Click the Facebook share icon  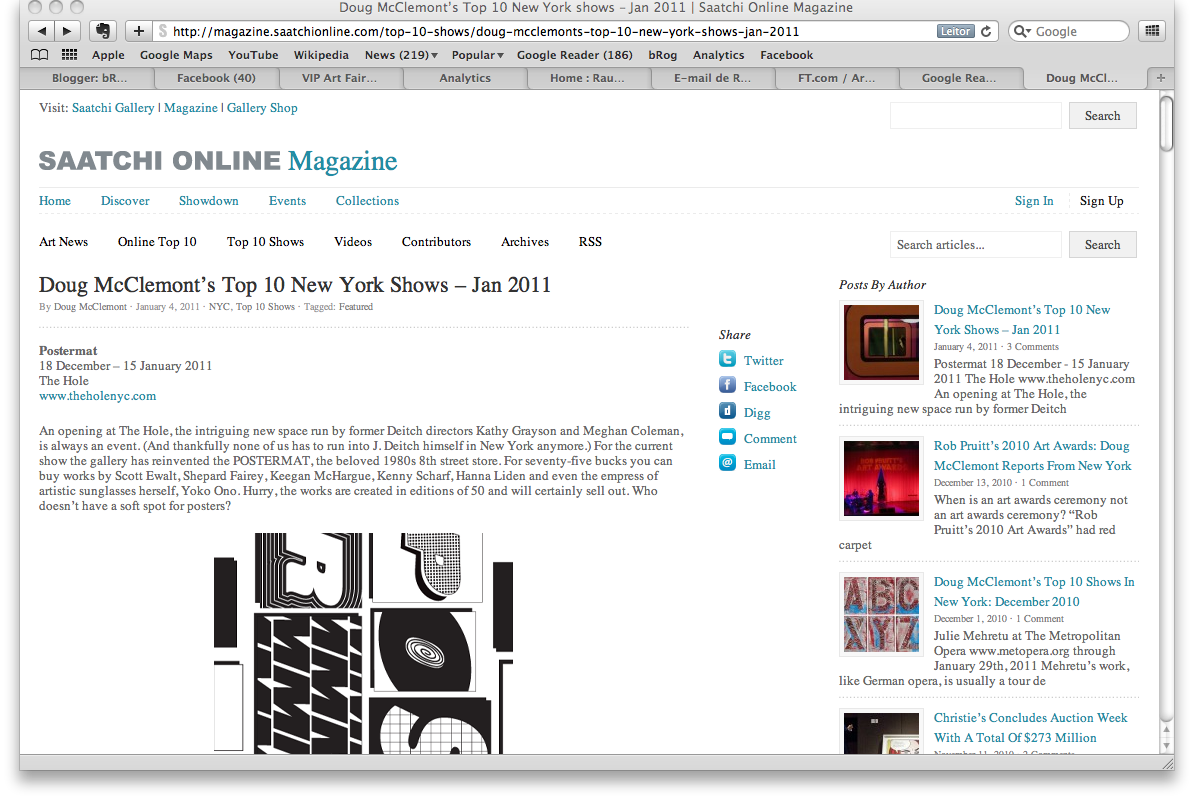(728, 385)
